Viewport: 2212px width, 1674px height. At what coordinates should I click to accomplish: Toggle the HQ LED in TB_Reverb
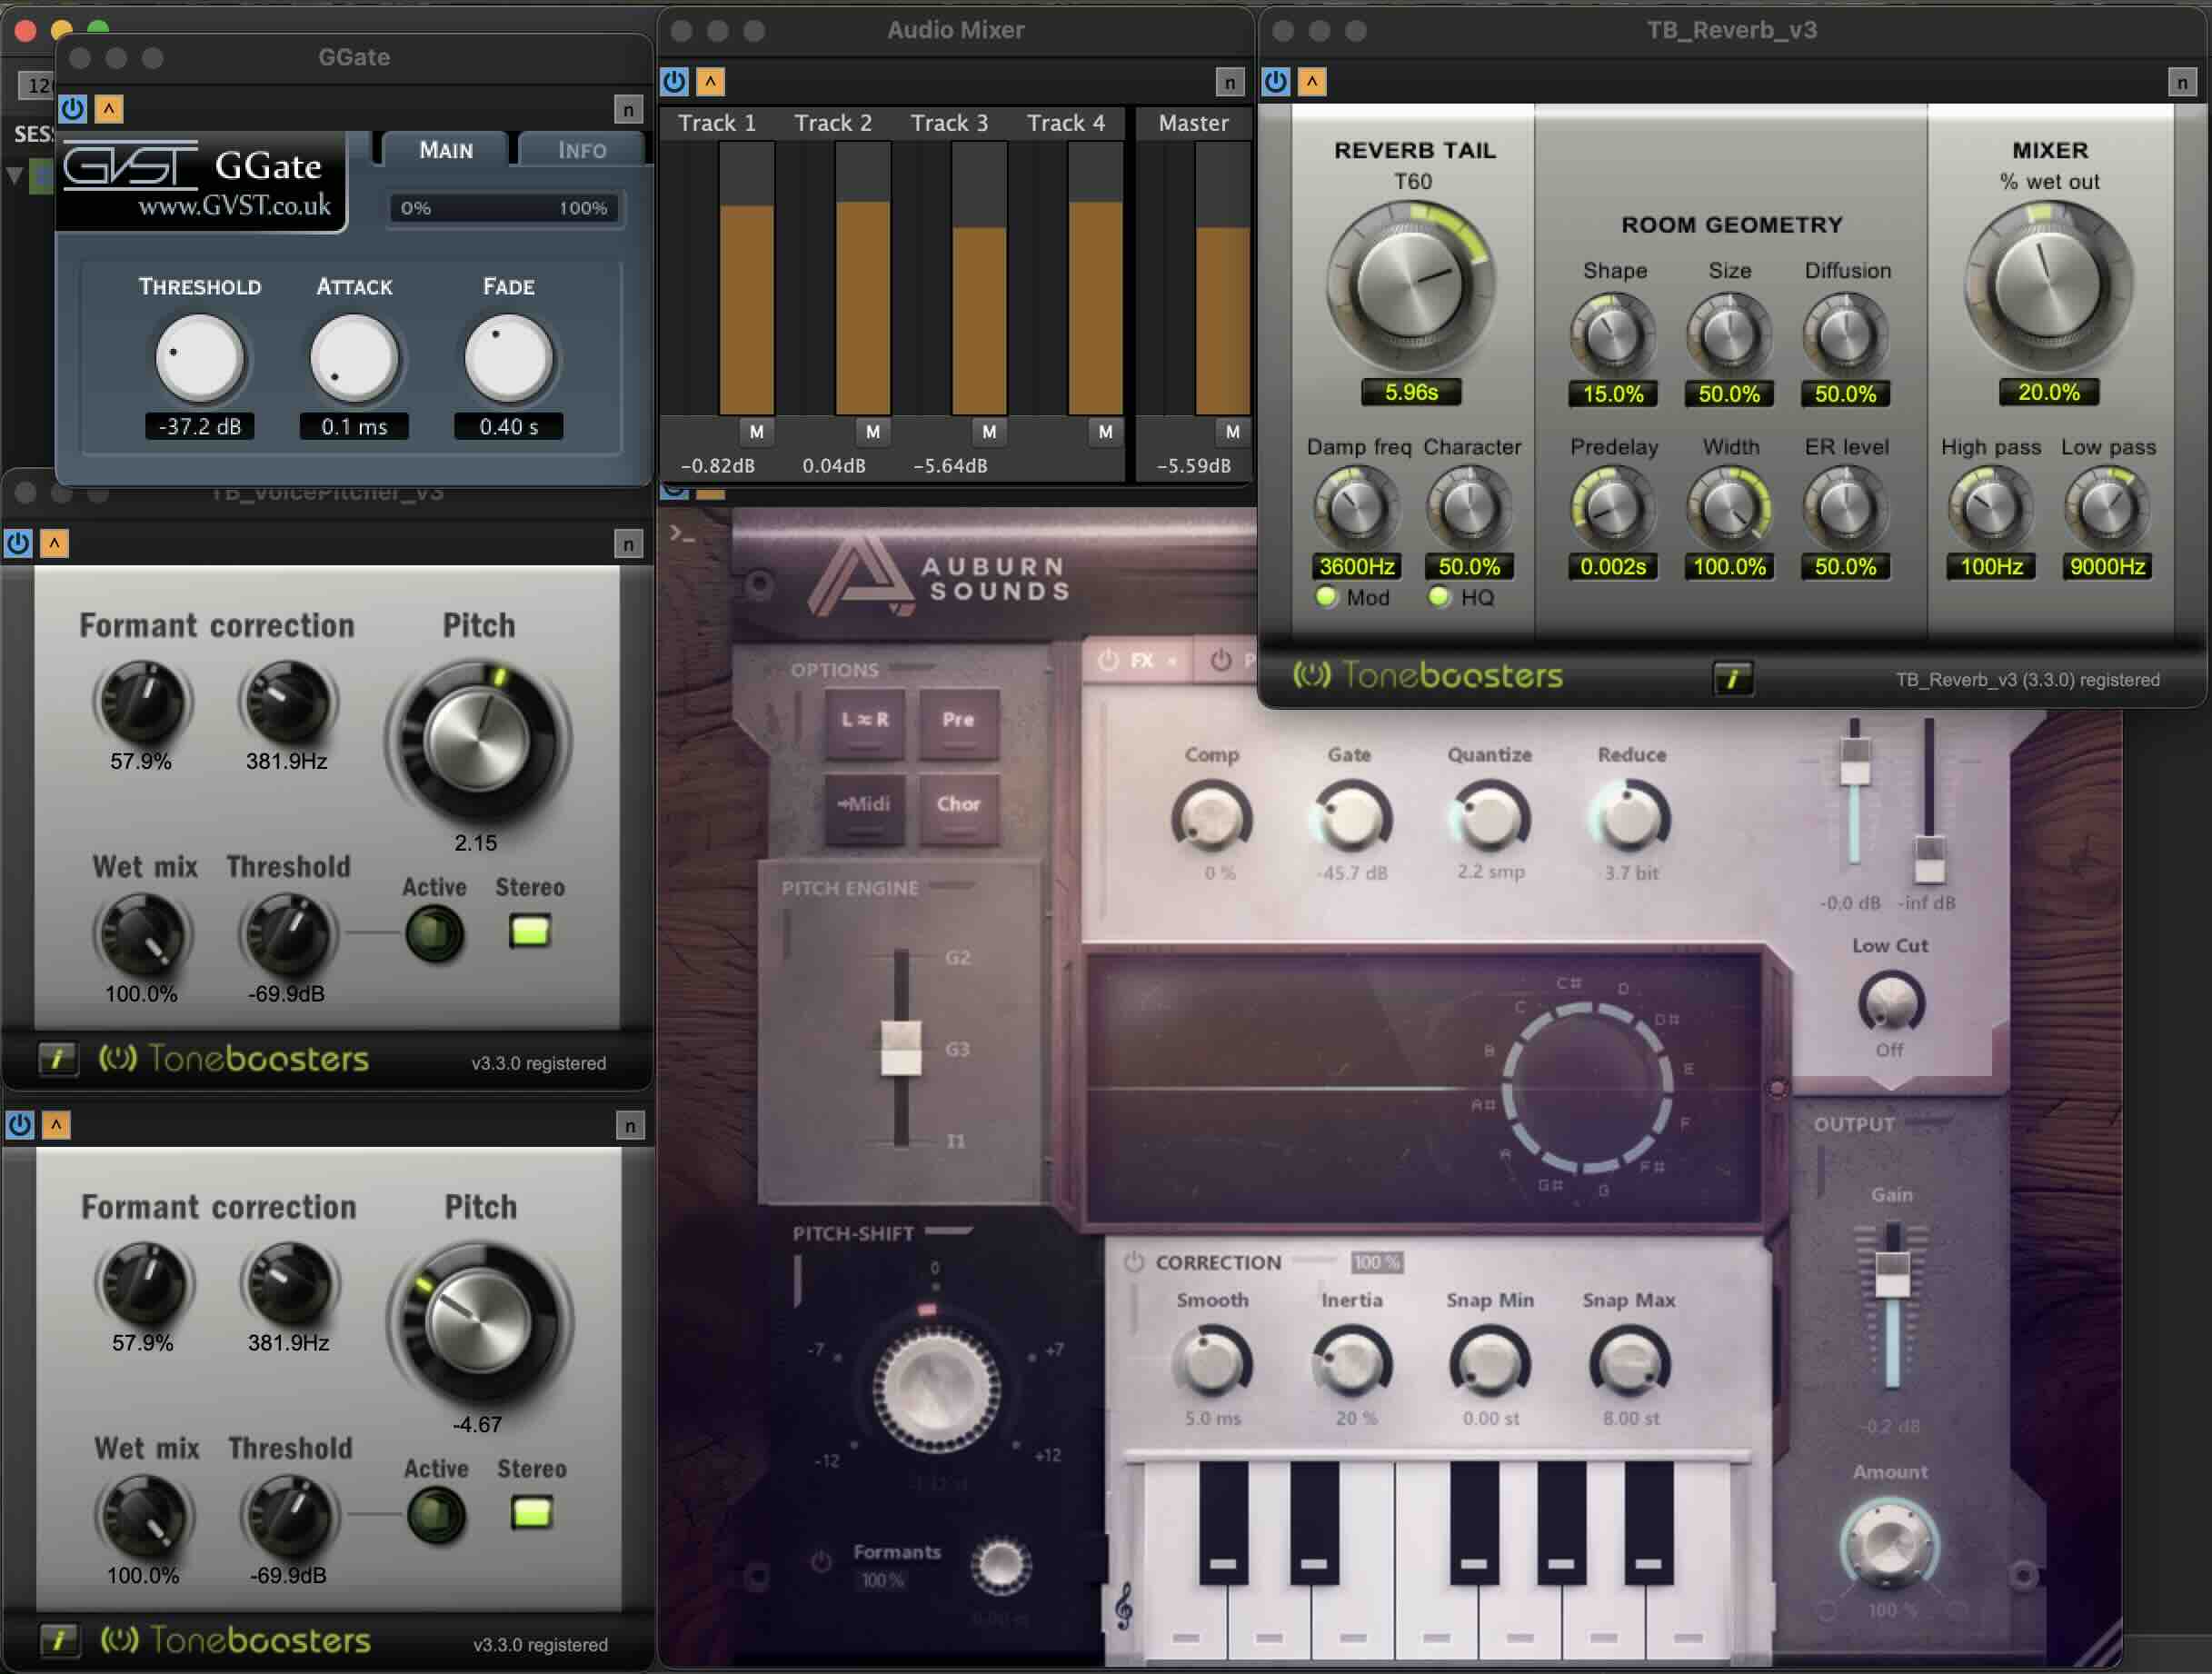1439,597
